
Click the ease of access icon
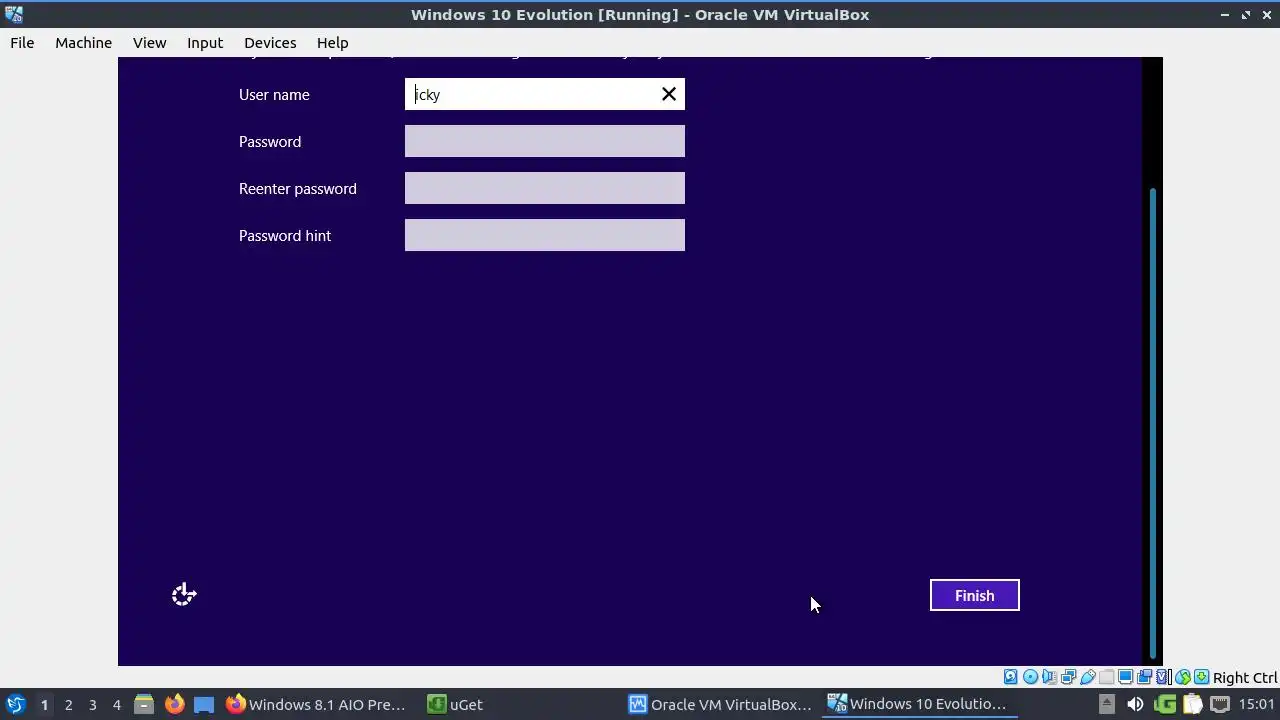tap(183, 595)
